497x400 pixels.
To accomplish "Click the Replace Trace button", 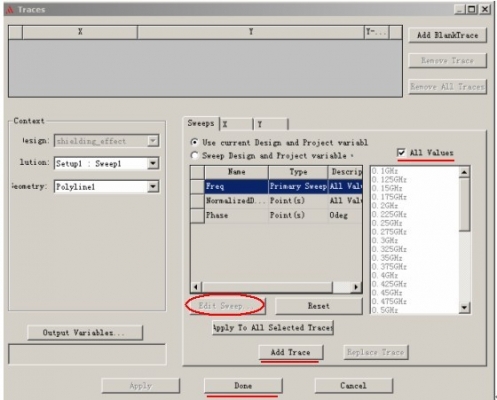I will point(376,352).
